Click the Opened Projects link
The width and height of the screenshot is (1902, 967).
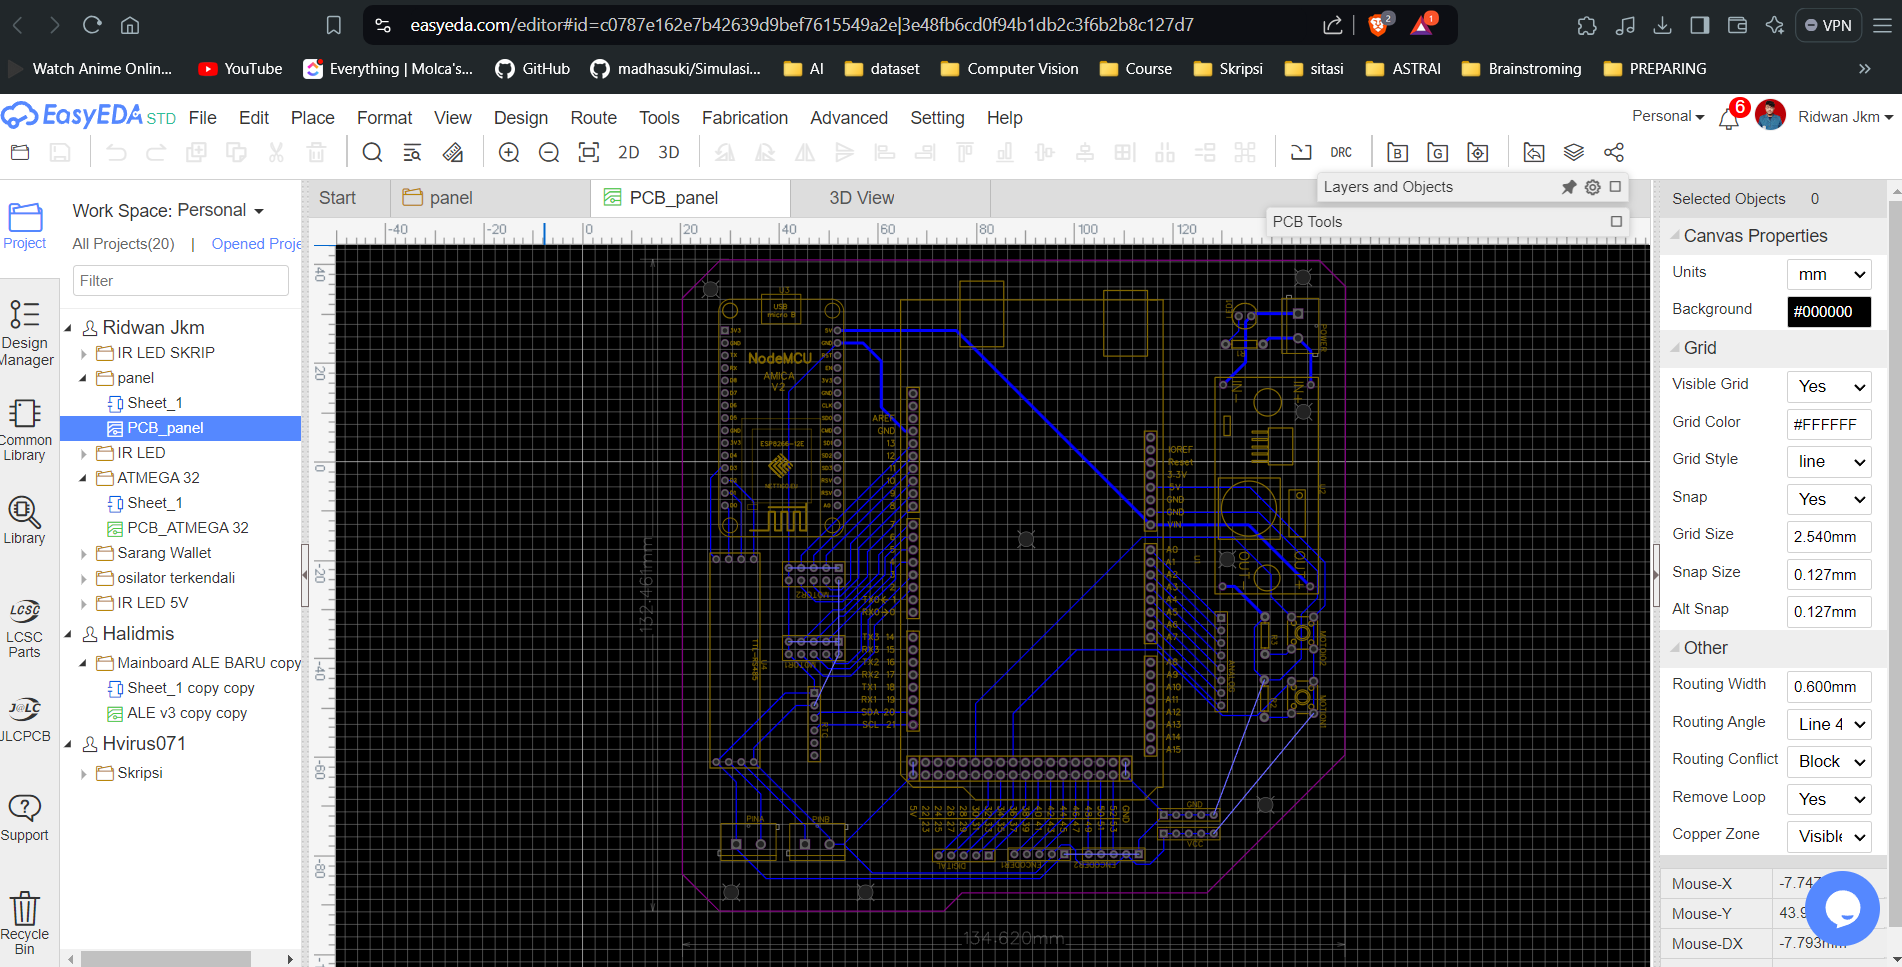(x=256, y=244)
